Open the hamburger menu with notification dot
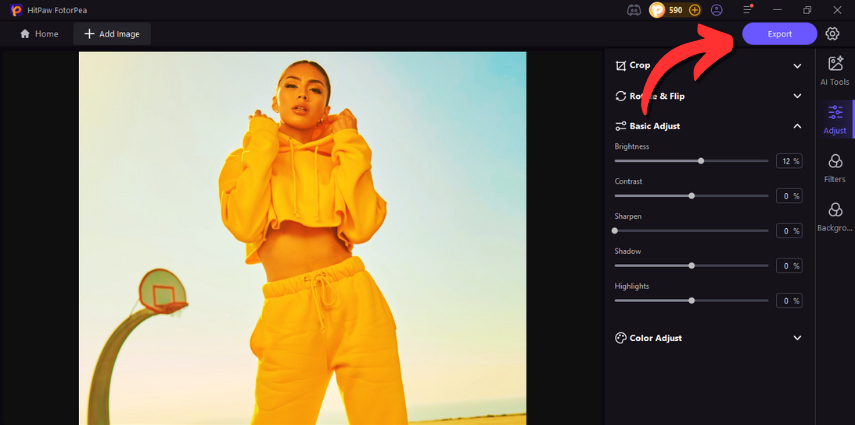Screen dimensions: 855x425 747,10
